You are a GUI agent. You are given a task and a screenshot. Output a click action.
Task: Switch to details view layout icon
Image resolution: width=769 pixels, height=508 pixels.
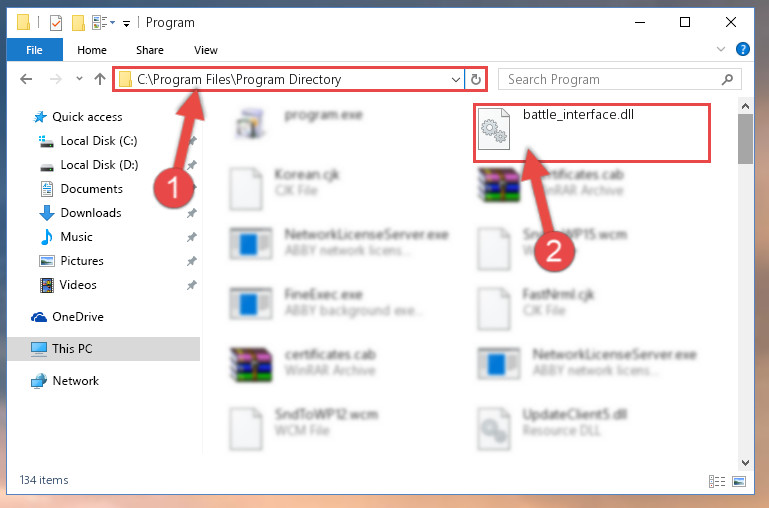pos(717,481)
